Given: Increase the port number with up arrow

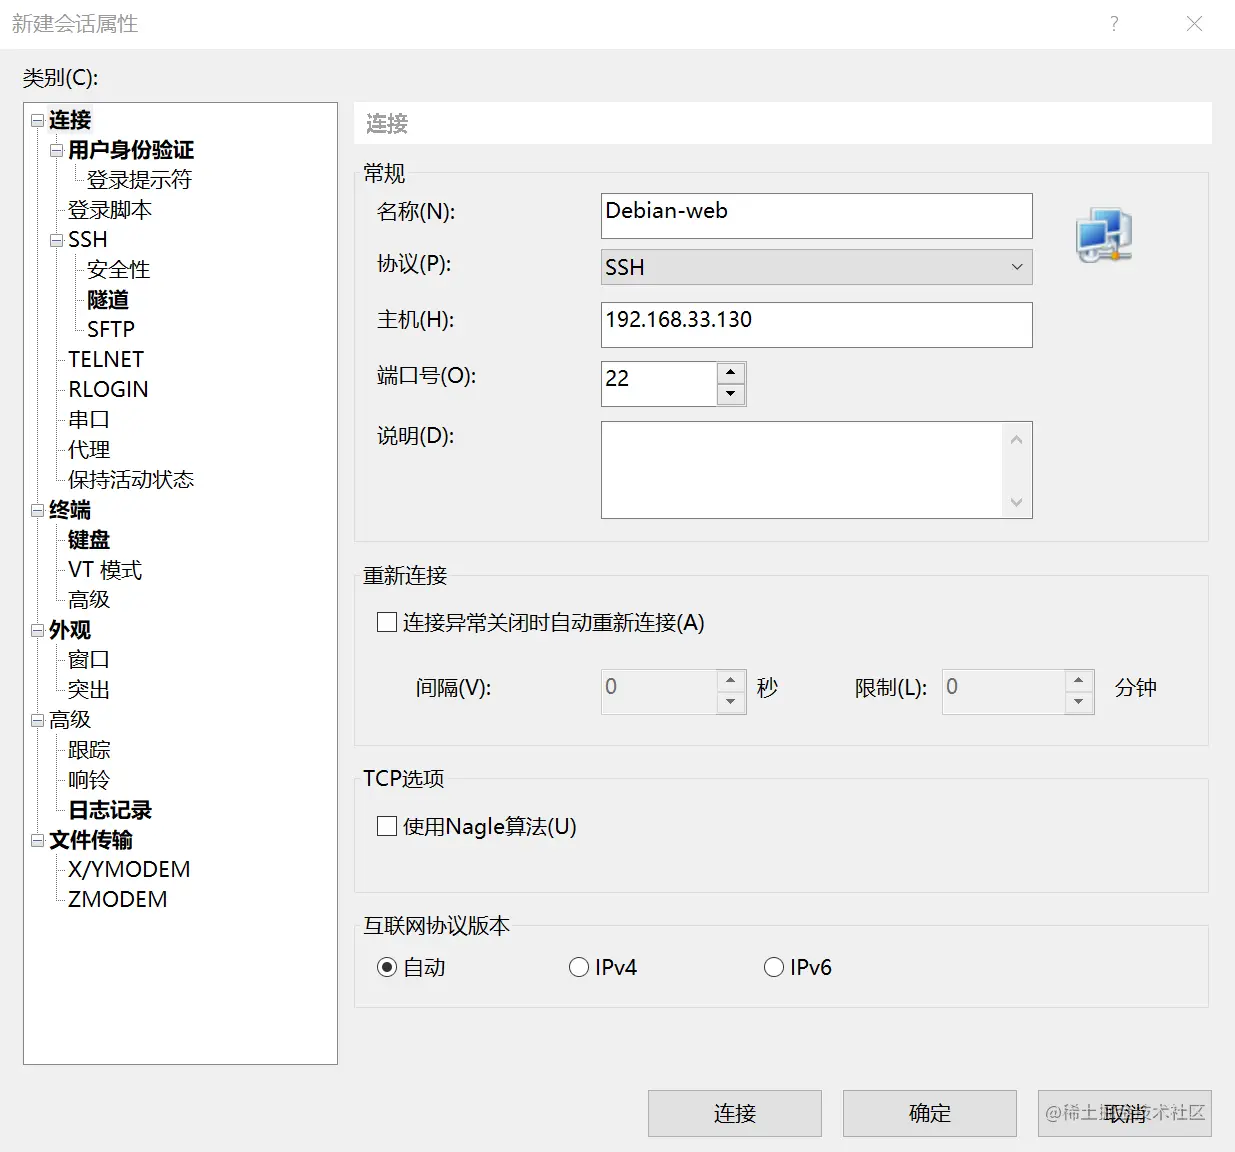Looking at the screenshot, I should (731, 372).
